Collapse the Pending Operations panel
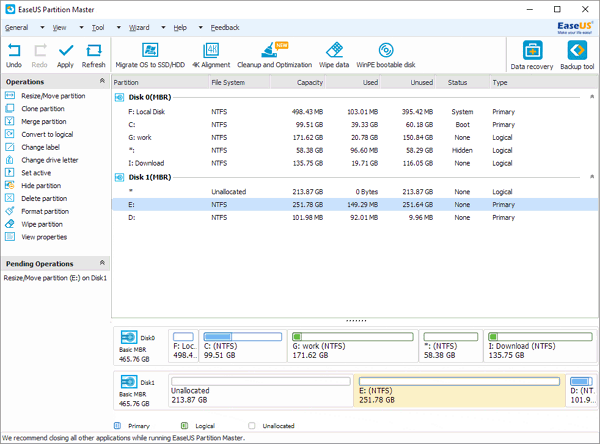This screenshot has width=600, height=444. [102, 263]
